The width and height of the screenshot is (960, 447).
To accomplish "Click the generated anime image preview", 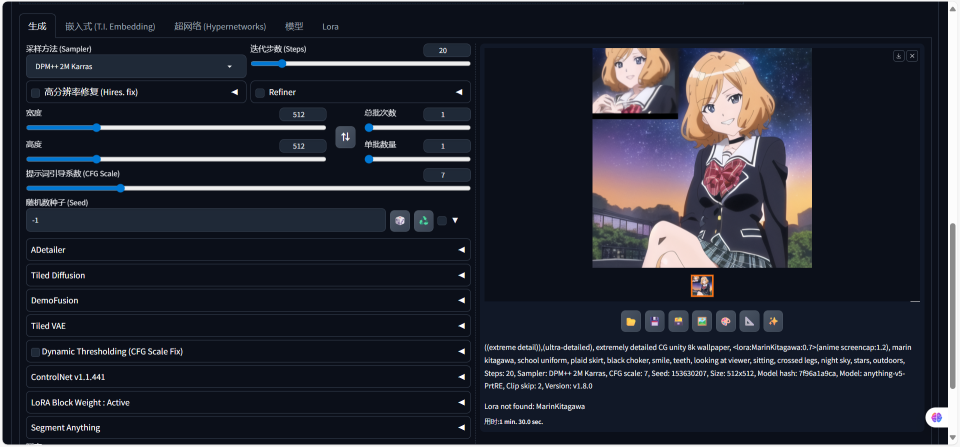I will [702, 158].
